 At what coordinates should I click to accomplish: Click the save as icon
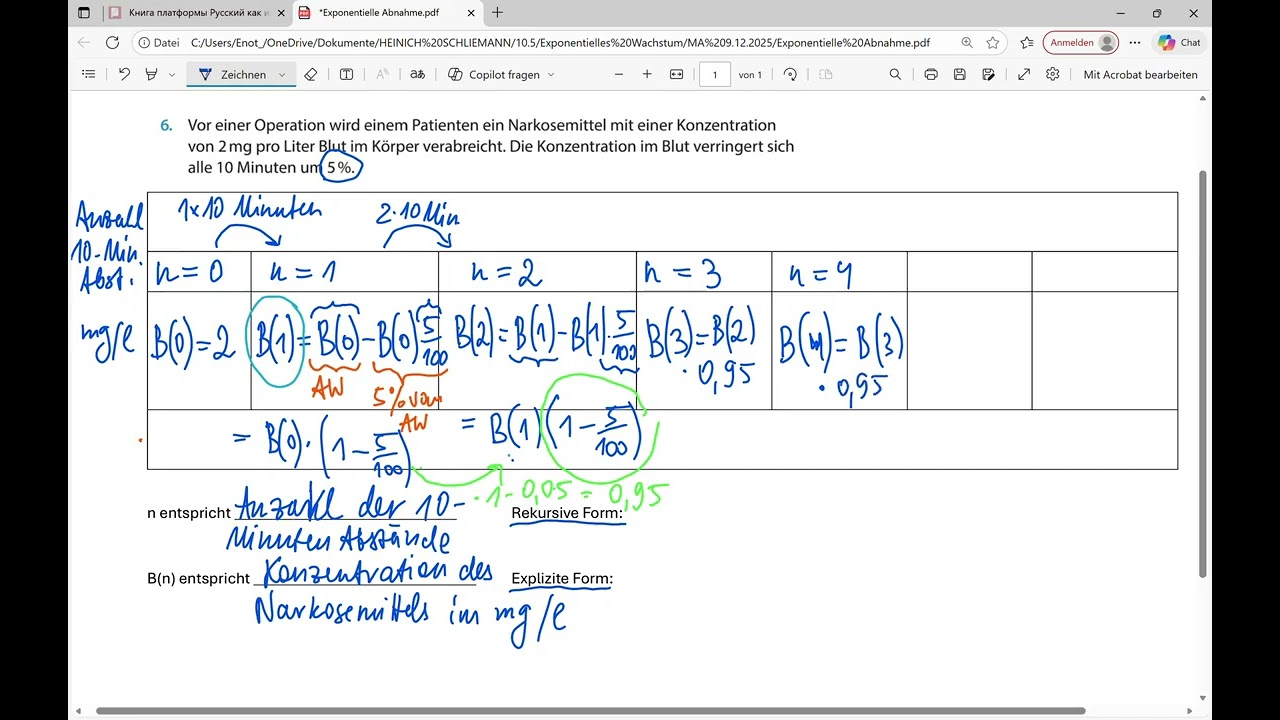coord(989,74)
